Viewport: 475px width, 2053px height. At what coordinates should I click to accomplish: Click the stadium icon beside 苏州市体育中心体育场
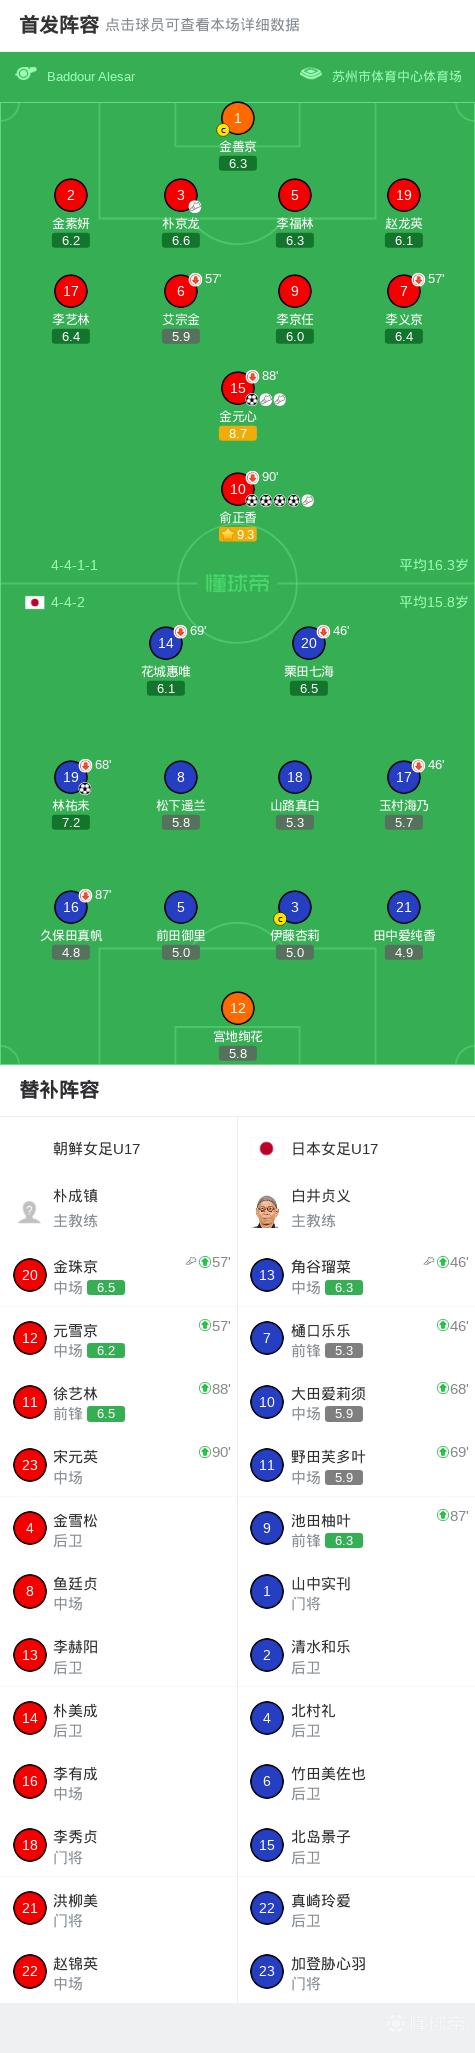coord(311,74)
